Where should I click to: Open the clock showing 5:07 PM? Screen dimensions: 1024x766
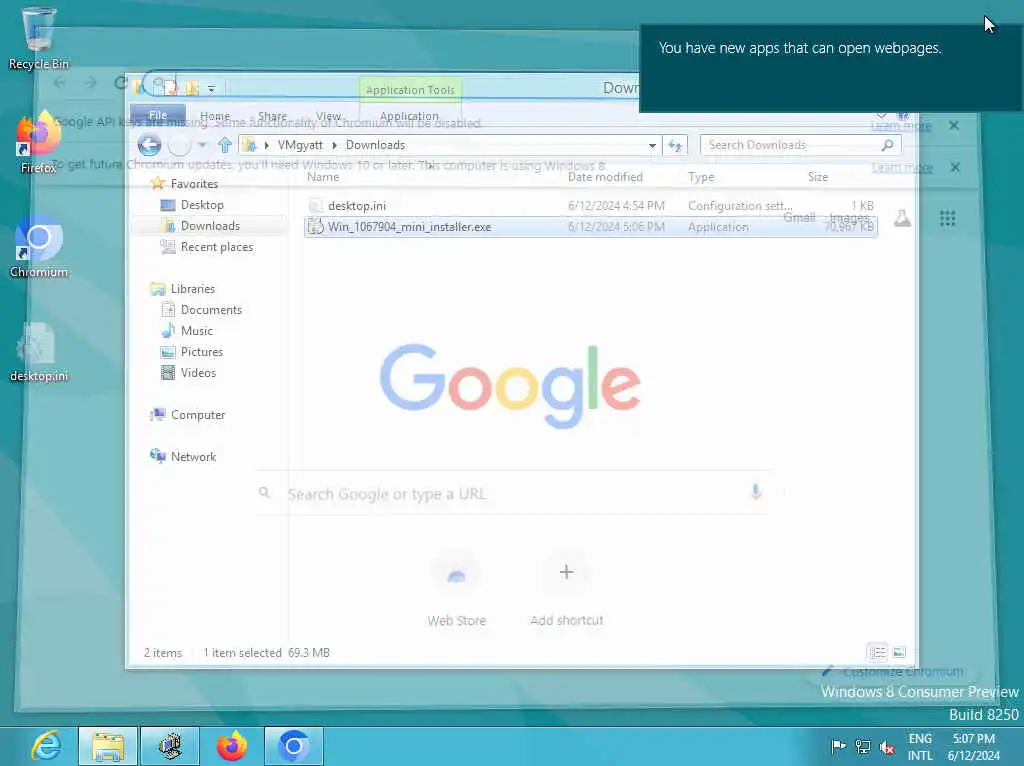click(973, 746)
